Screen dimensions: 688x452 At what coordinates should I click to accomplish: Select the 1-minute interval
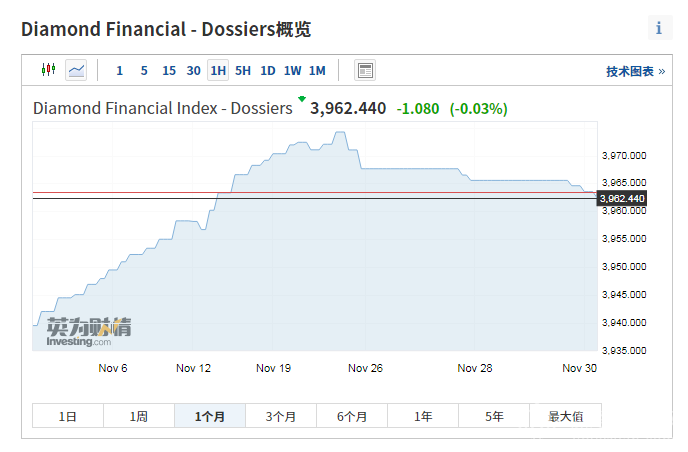120,70
